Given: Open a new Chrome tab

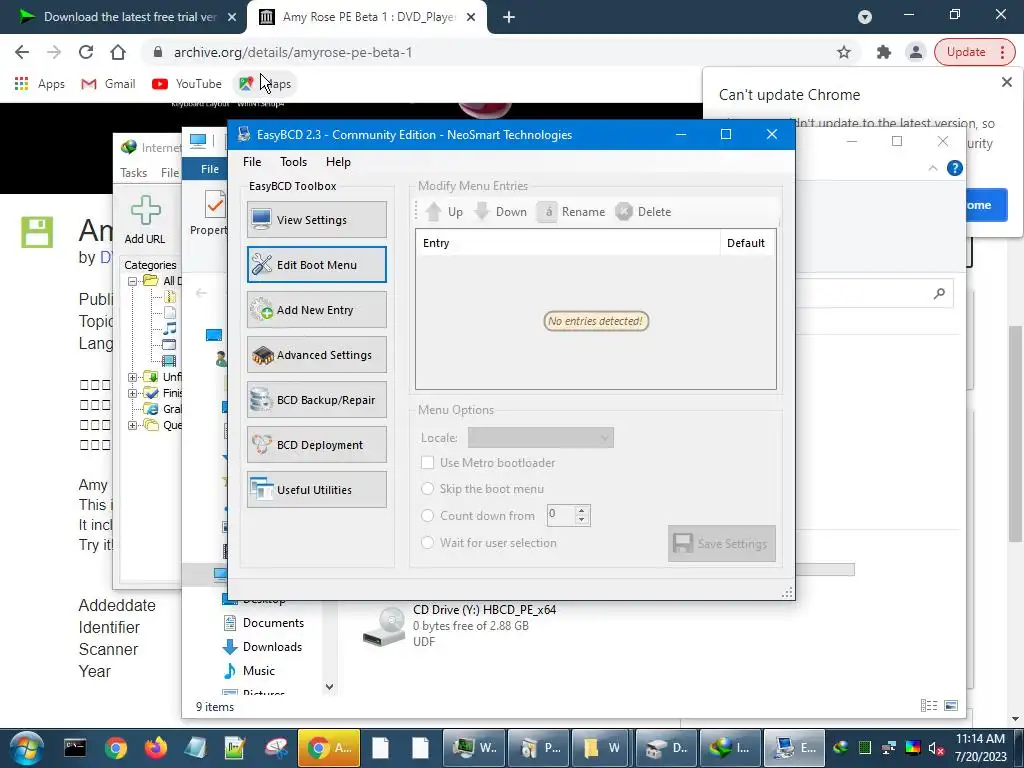Looking at the screenshot, I should point(509,17).
